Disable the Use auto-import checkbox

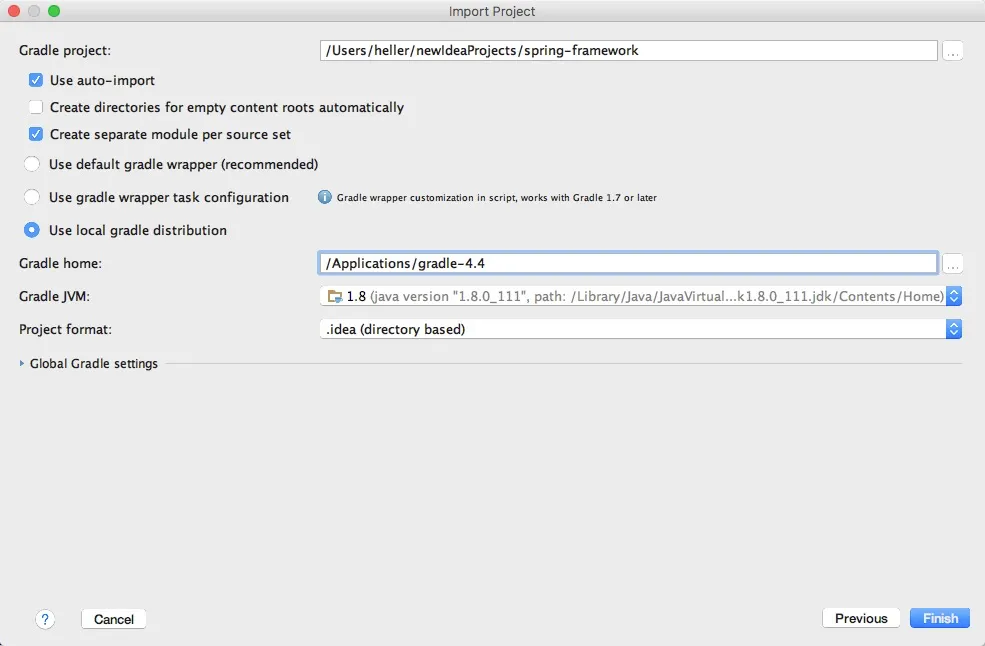coord(36,80)
